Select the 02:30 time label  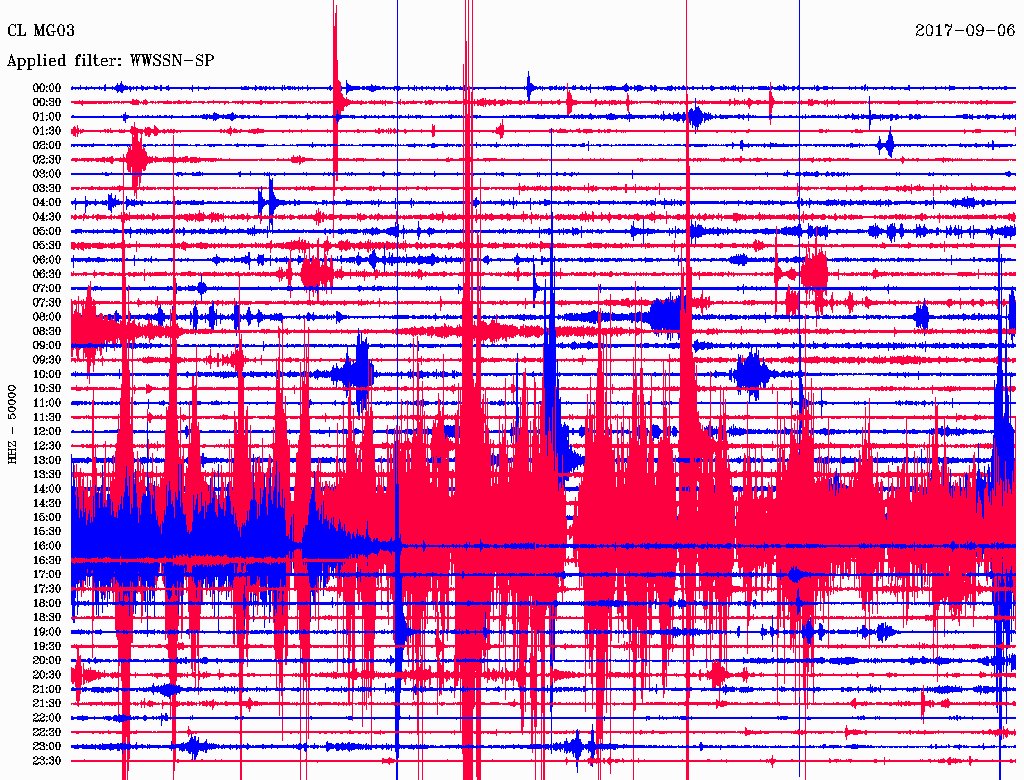[47, 159]
